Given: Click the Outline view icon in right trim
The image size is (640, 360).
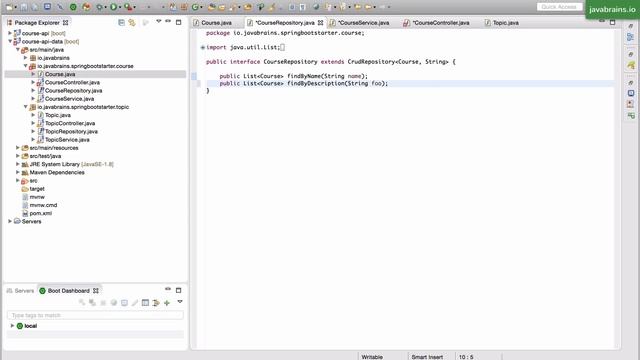Looking at the screenshot, I should tap(631, 37).
